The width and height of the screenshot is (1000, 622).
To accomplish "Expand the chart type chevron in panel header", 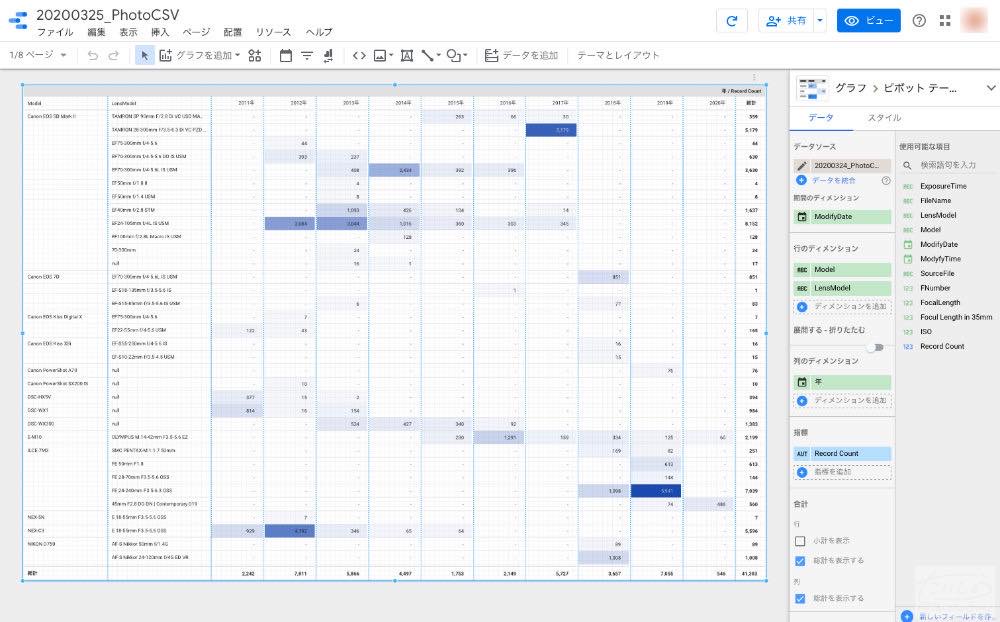I will coord(990,88).
